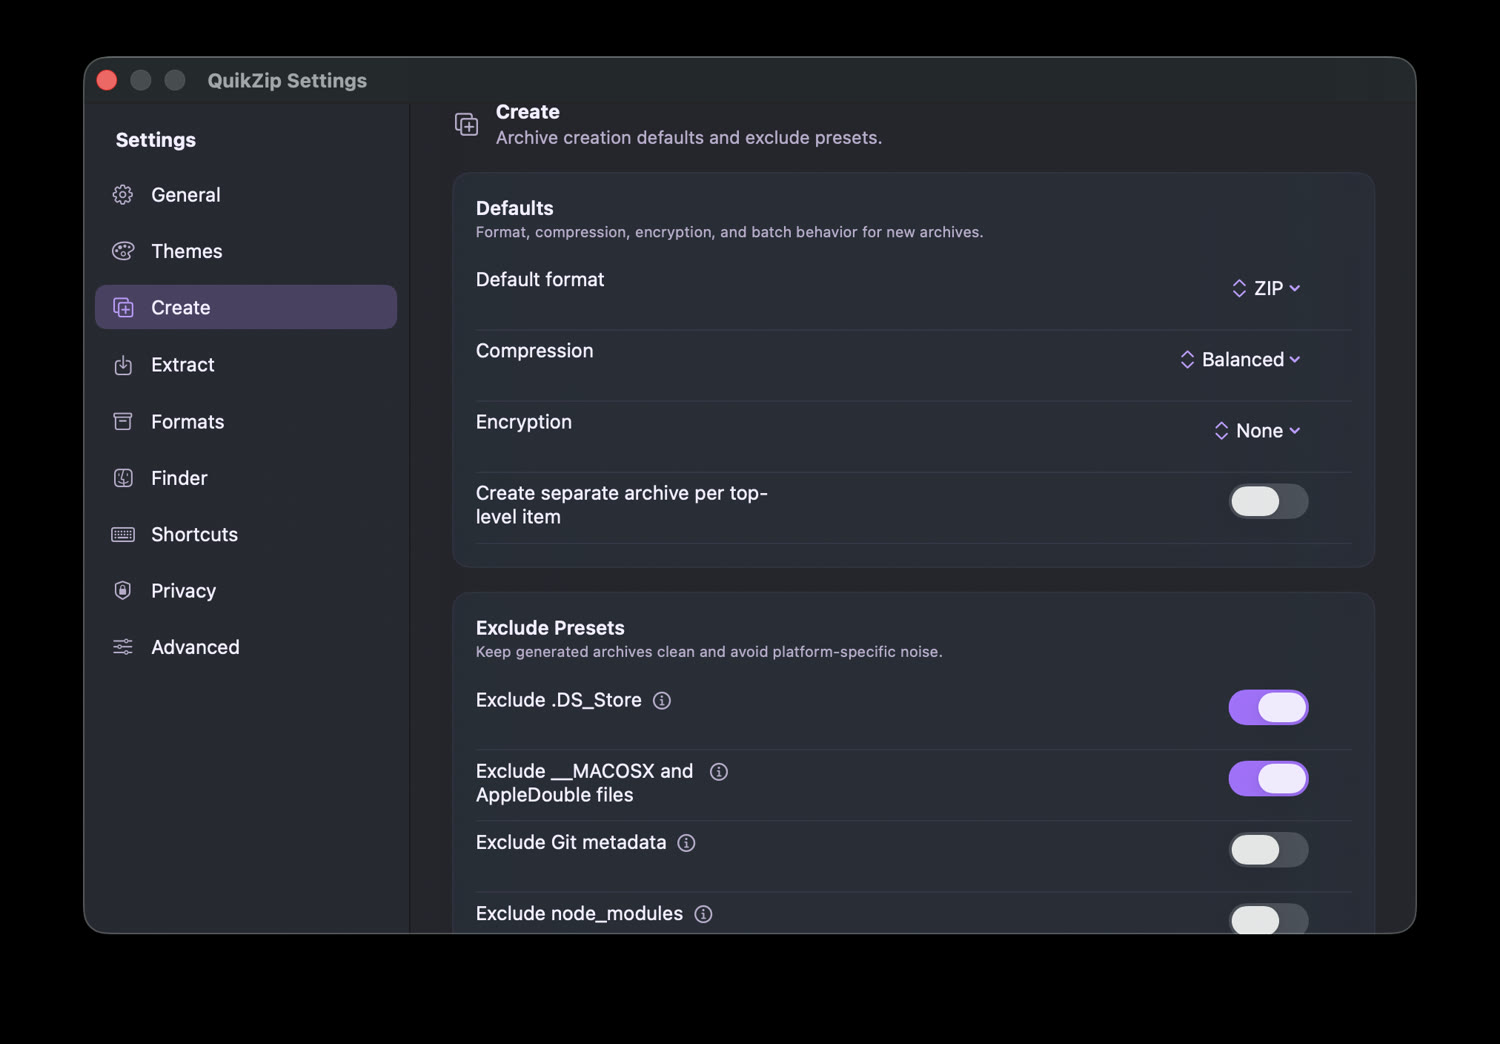Open Extract settings section

(246, 365)
